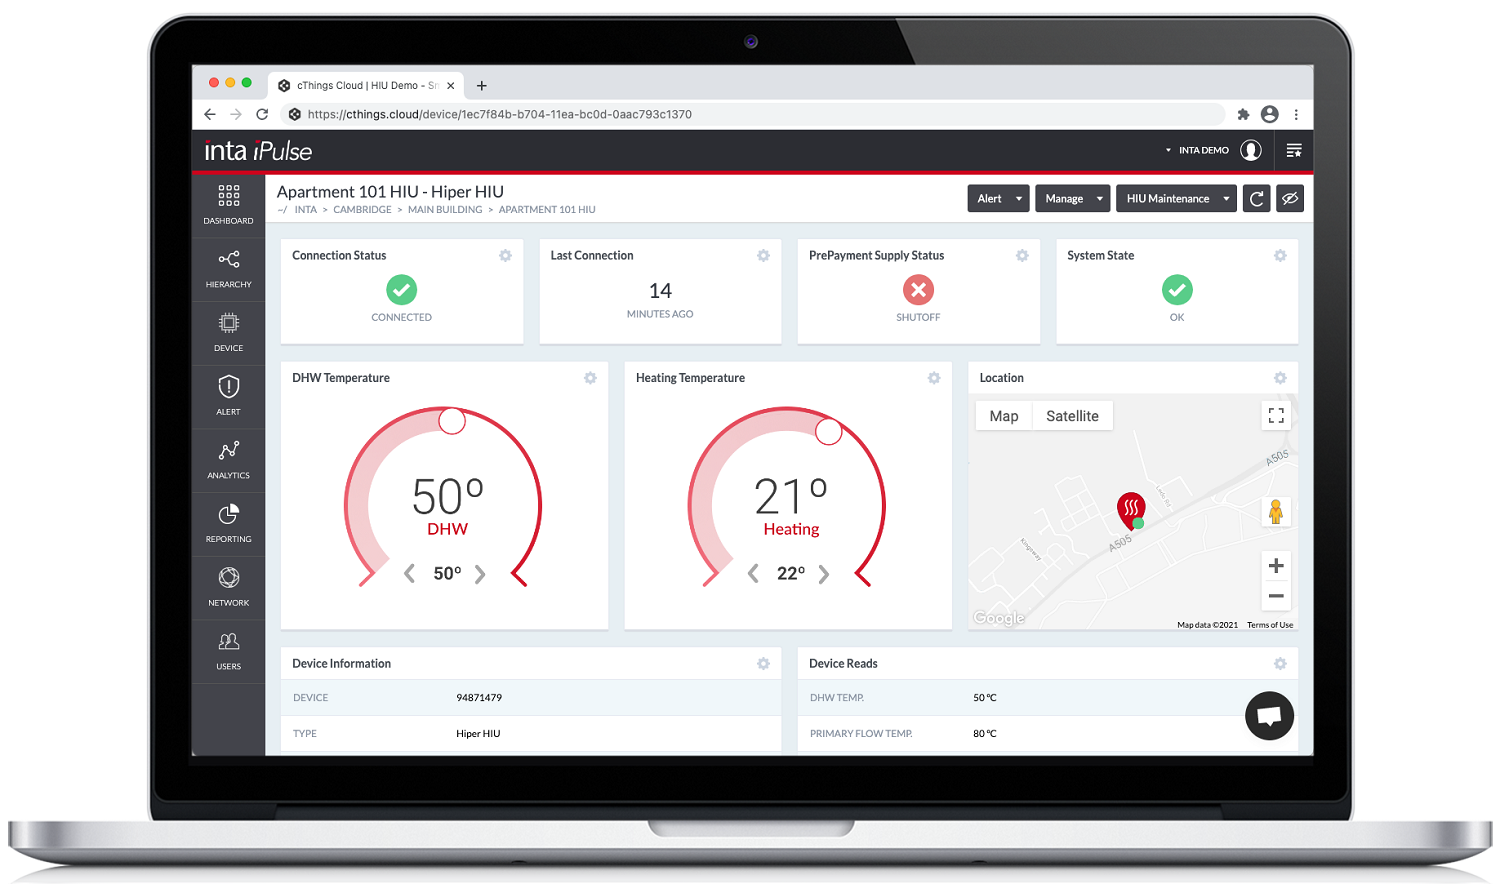Open the chat bubble widget
This screenshot has width=1500, height=884.
[x=1269, y=716]
